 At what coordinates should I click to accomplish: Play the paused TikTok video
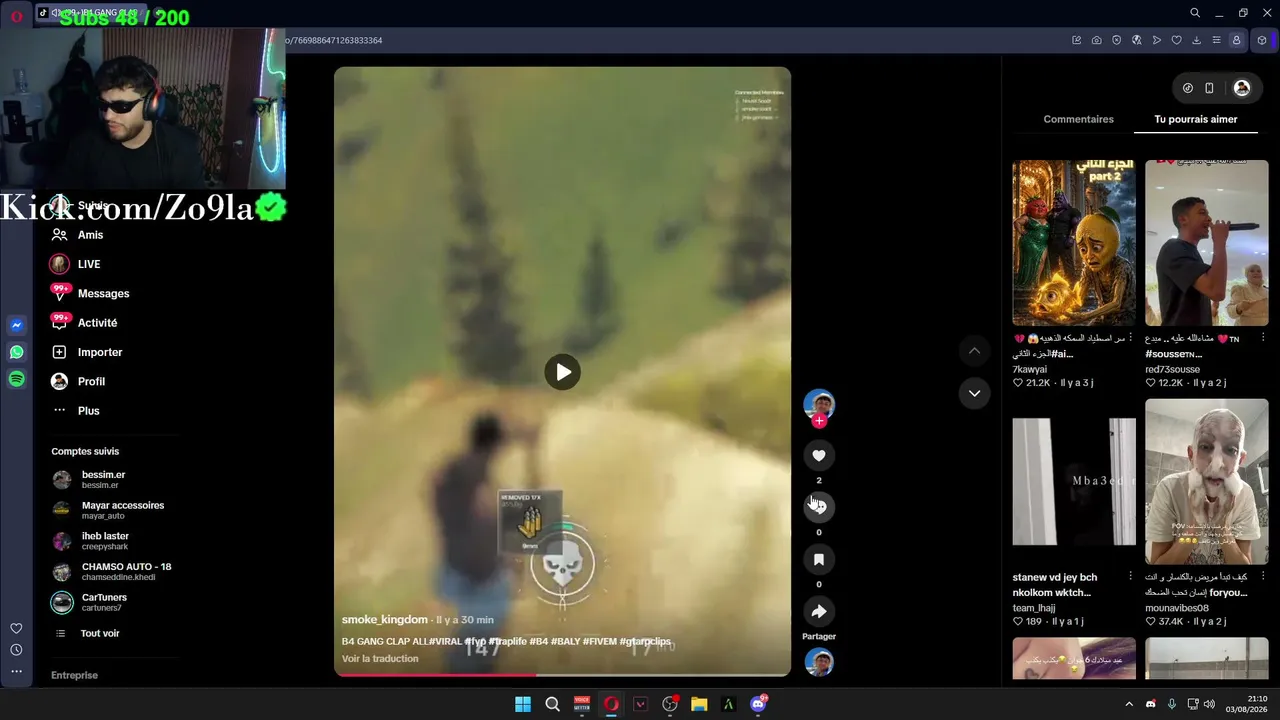pyautogui.click(x=563, y=372)
